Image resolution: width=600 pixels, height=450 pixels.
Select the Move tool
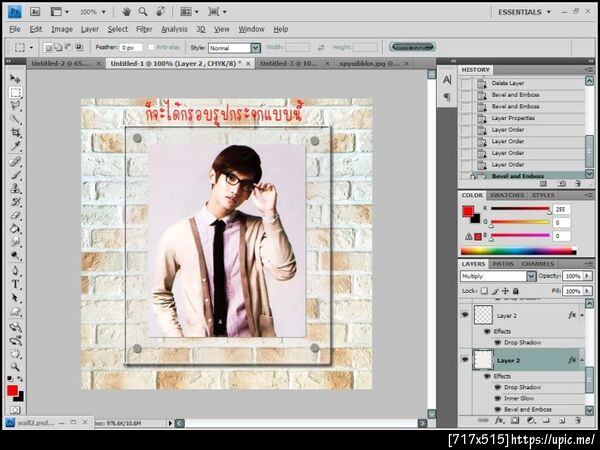15,78
